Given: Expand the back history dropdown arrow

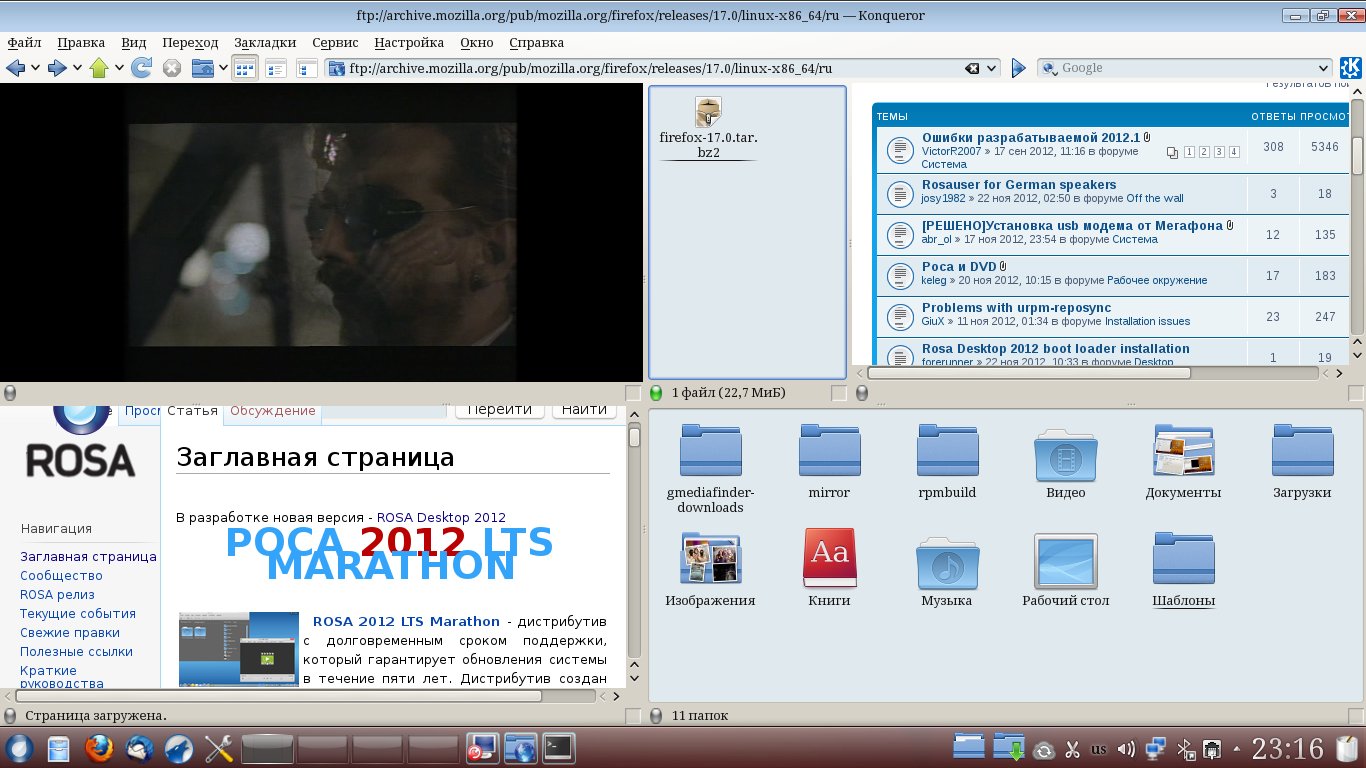Looking at the screenshot, I should click(35, 68).
